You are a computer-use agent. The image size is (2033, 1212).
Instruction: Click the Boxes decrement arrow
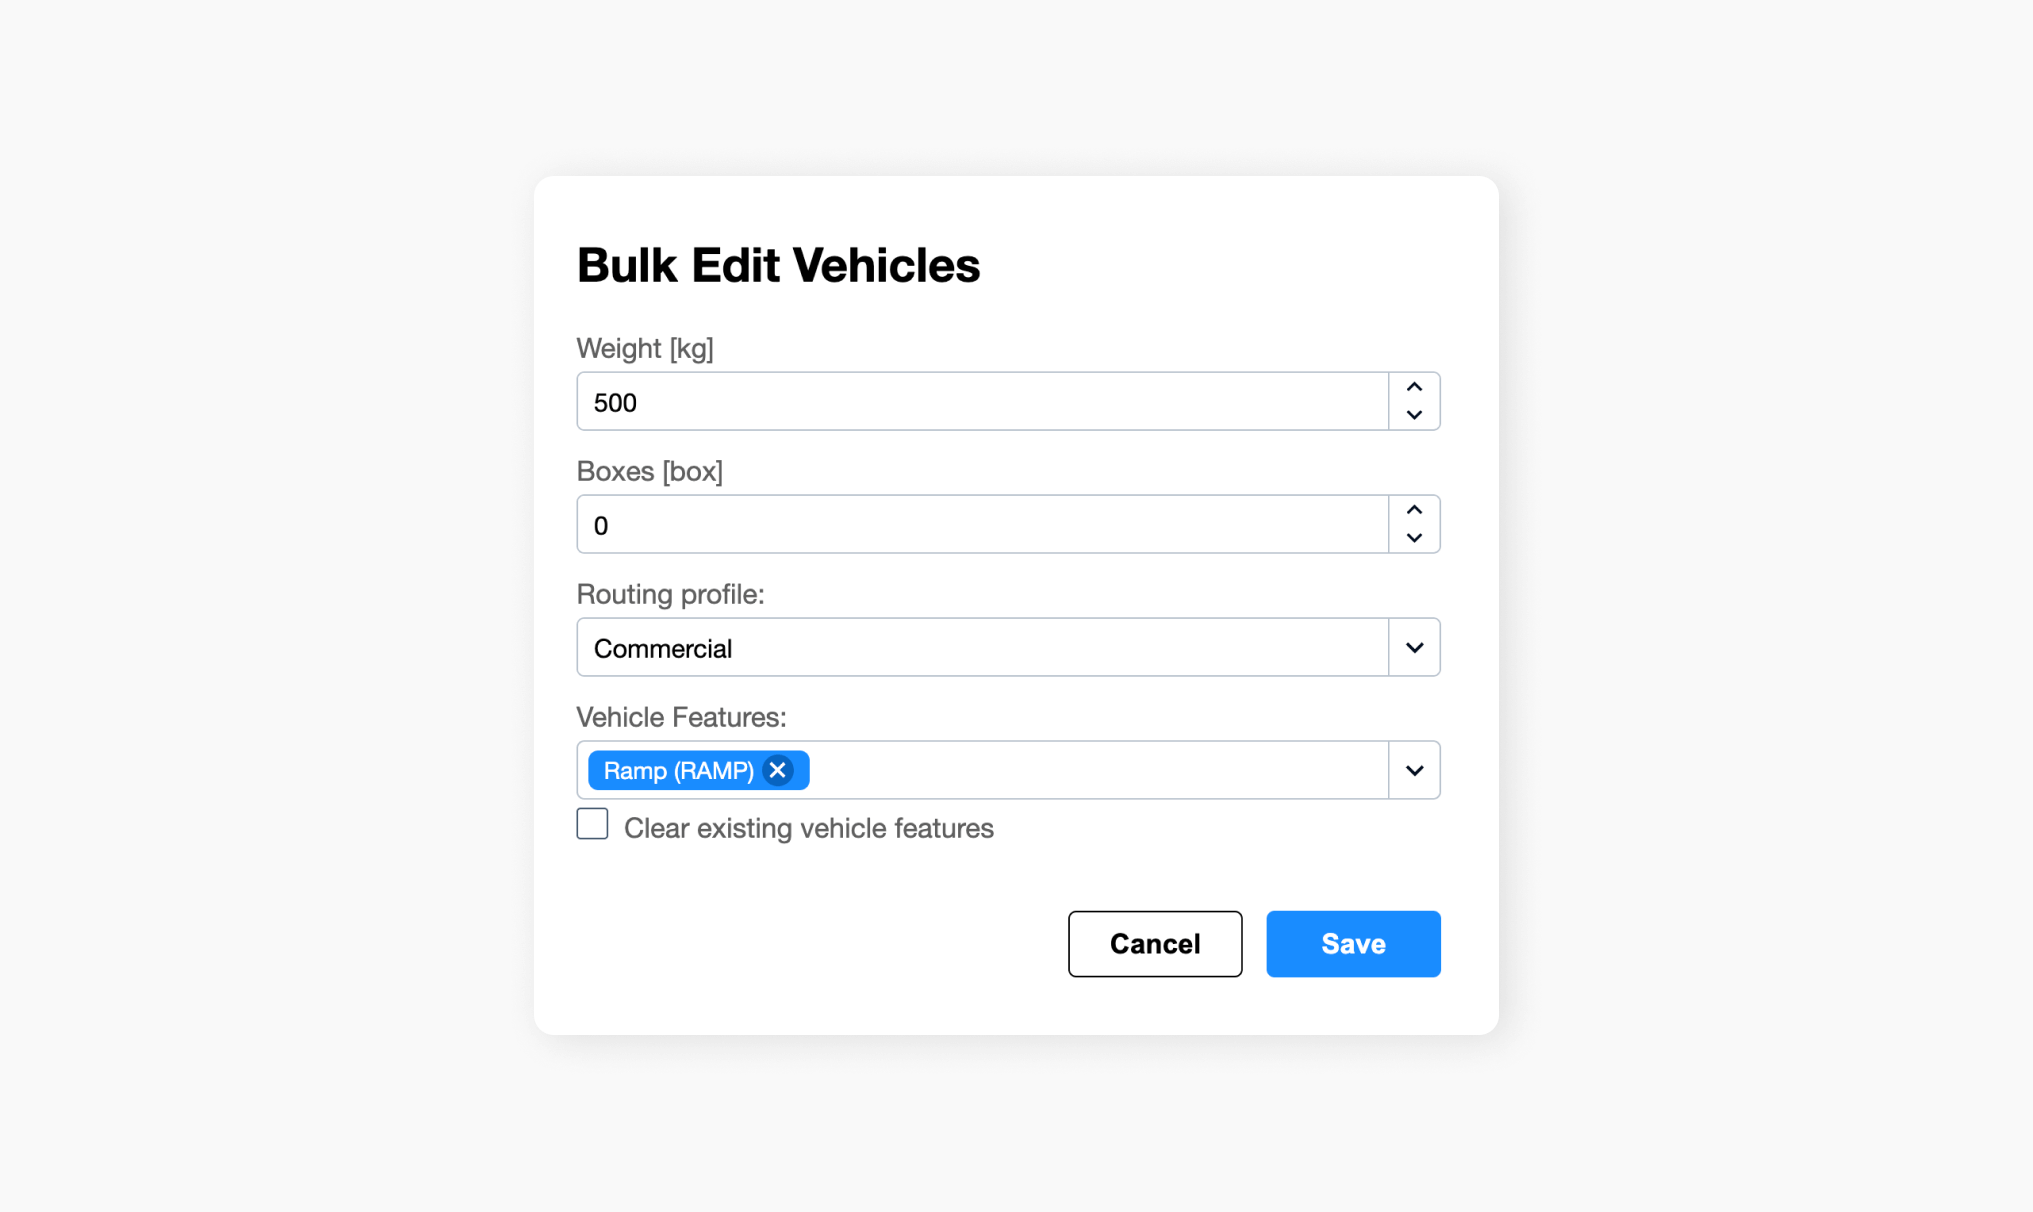(x=1413, y=539)
